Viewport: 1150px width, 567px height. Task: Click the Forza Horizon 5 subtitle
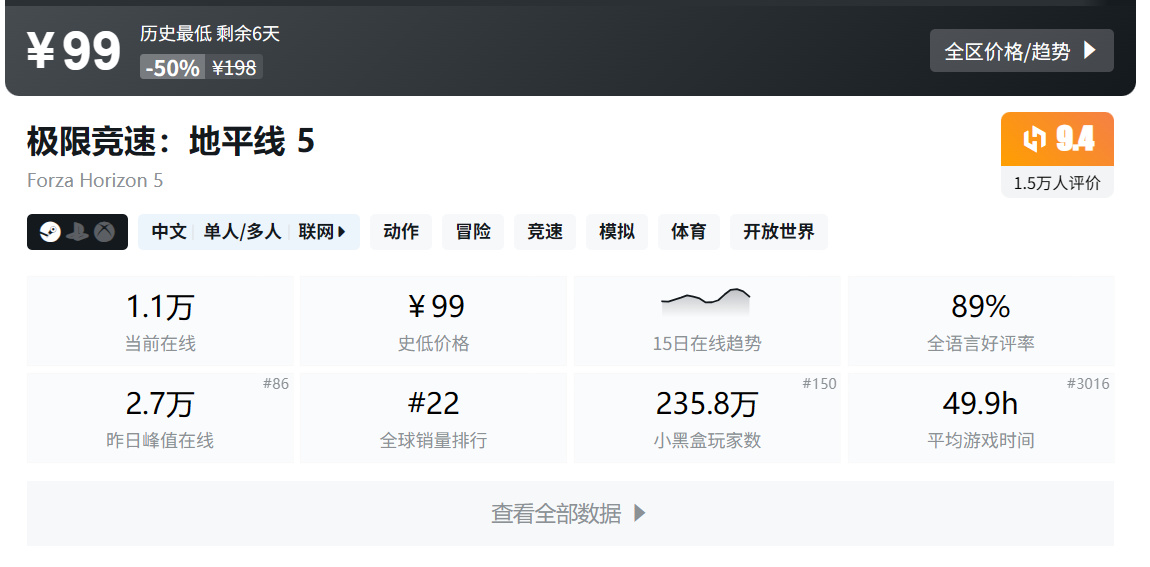(x=95, y=180)
